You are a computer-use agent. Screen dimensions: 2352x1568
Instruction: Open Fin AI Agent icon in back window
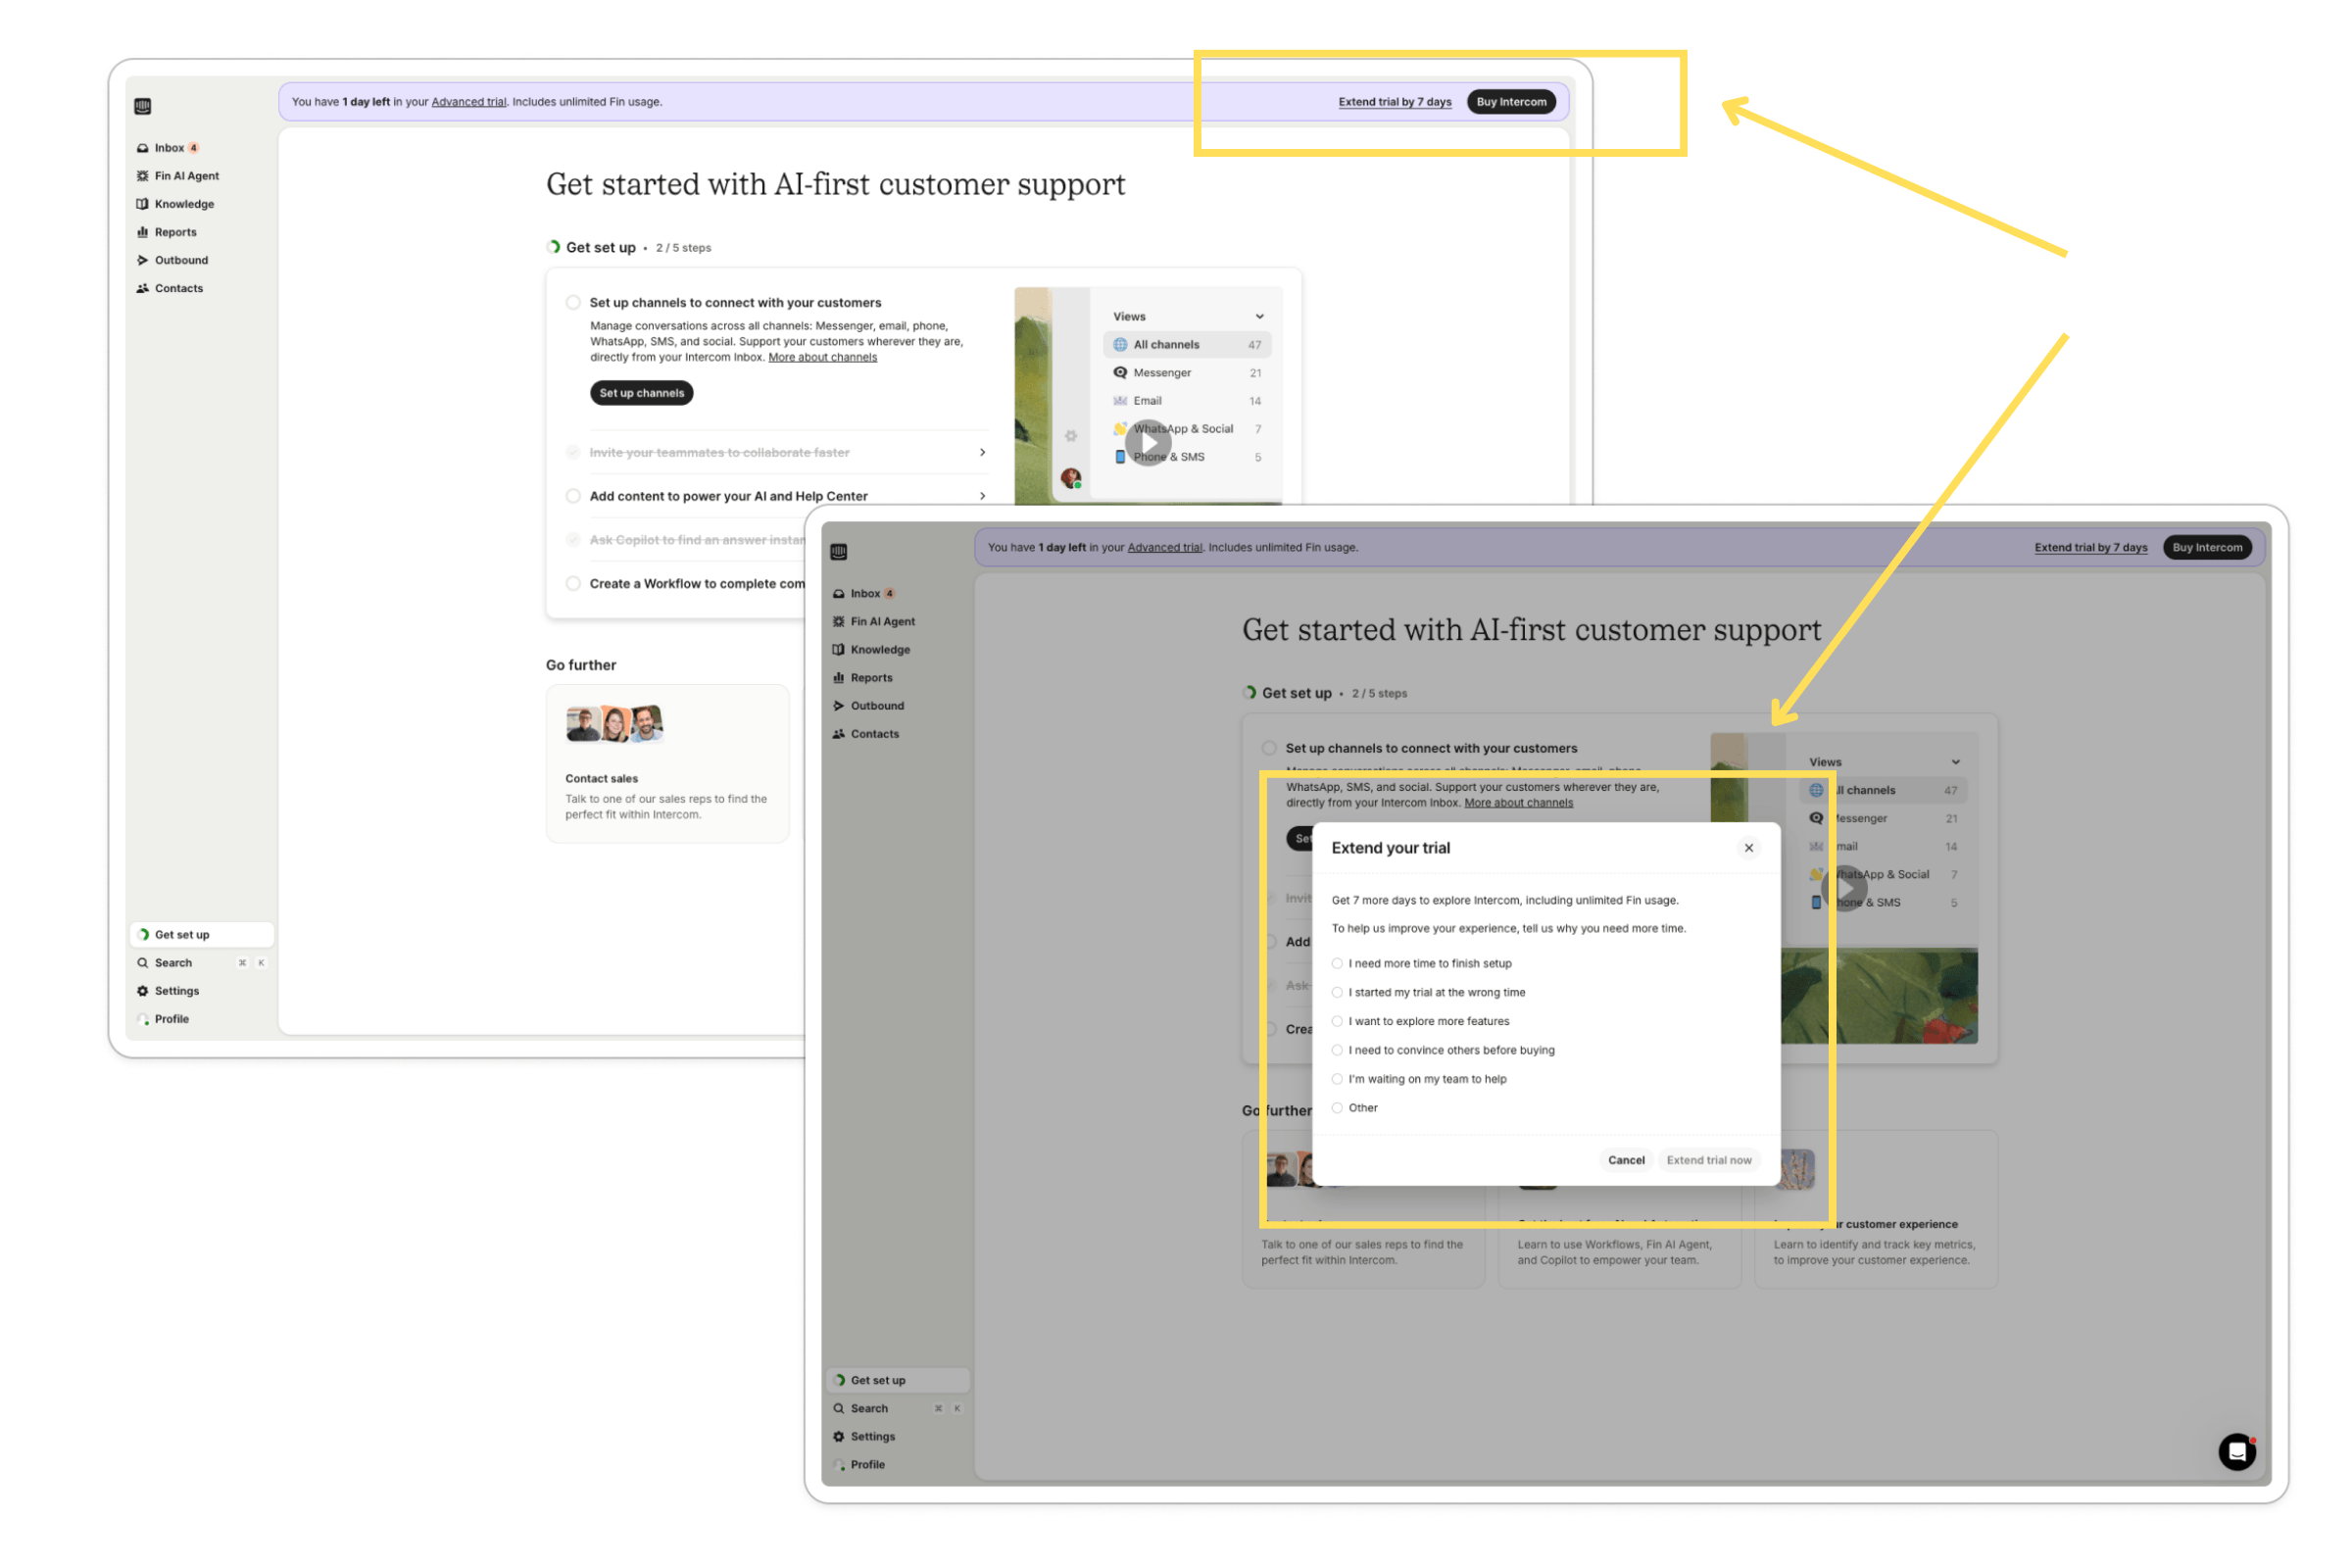tap(142, 176)
